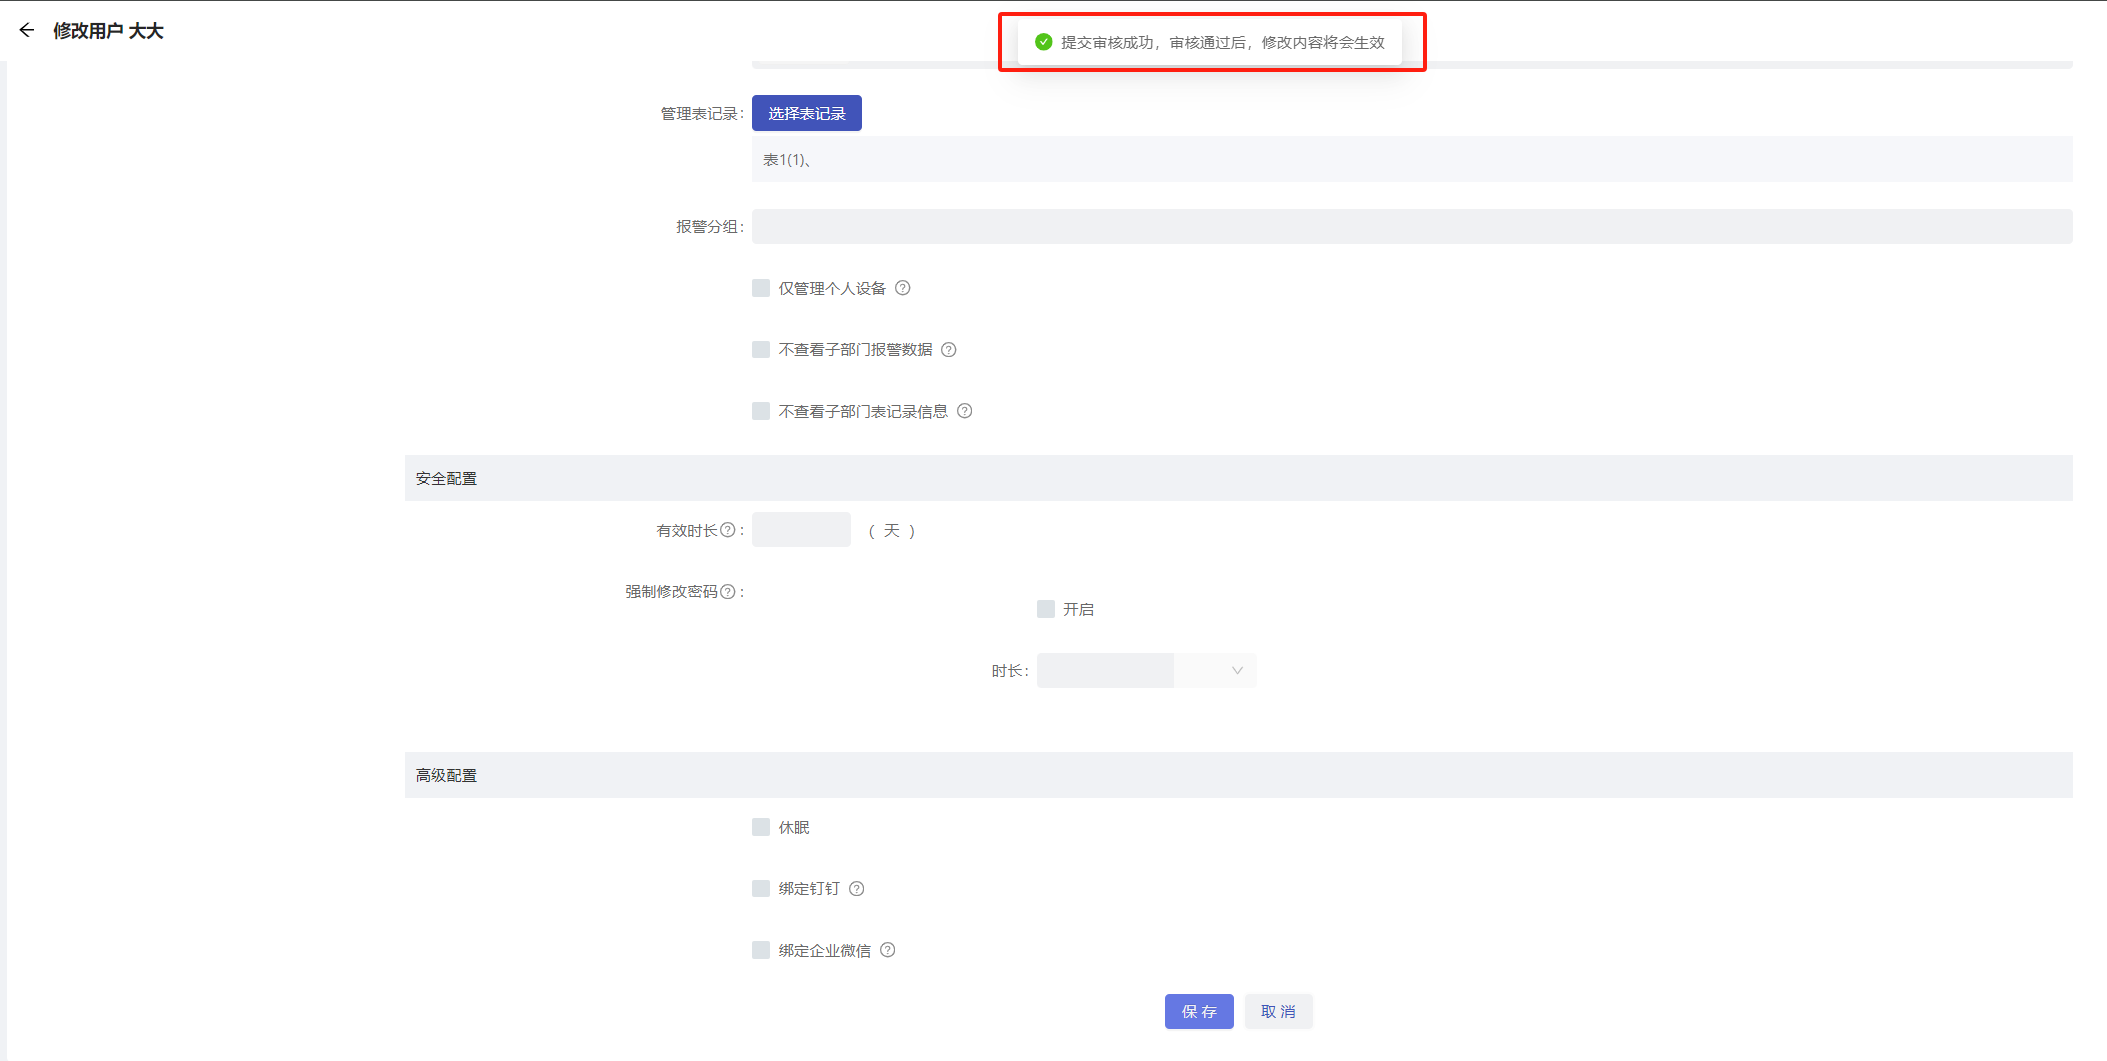Open help icon next to 绑定钉钉
Screen dimensions: 2107x1061
pyautogui.click(x=857, y=888)
